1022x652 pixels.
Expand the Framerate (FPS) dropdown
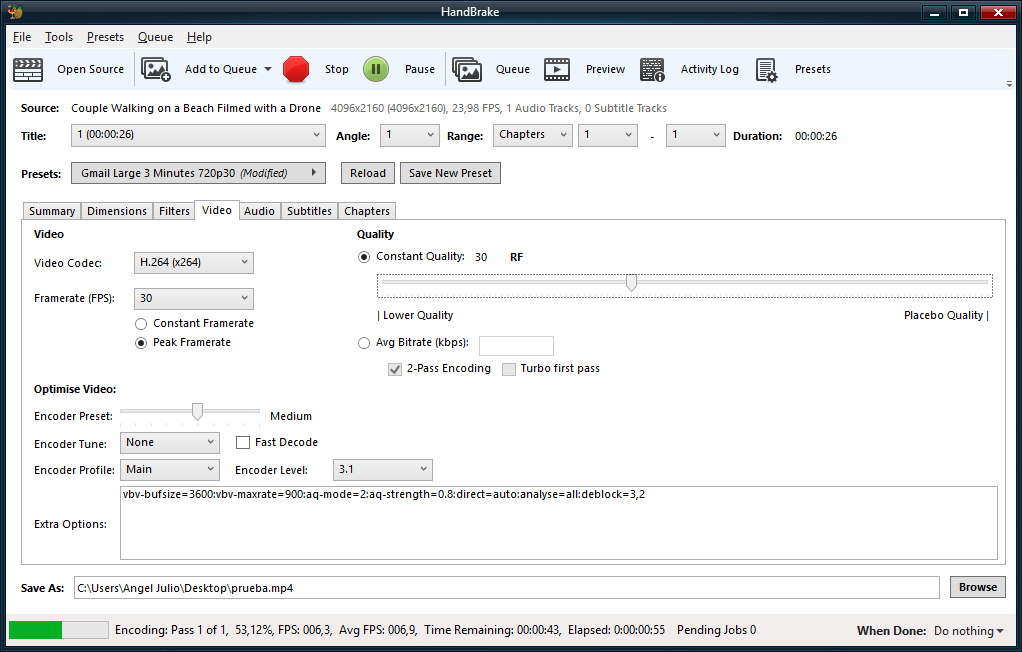pyautogui.click(x=194, y=299)
